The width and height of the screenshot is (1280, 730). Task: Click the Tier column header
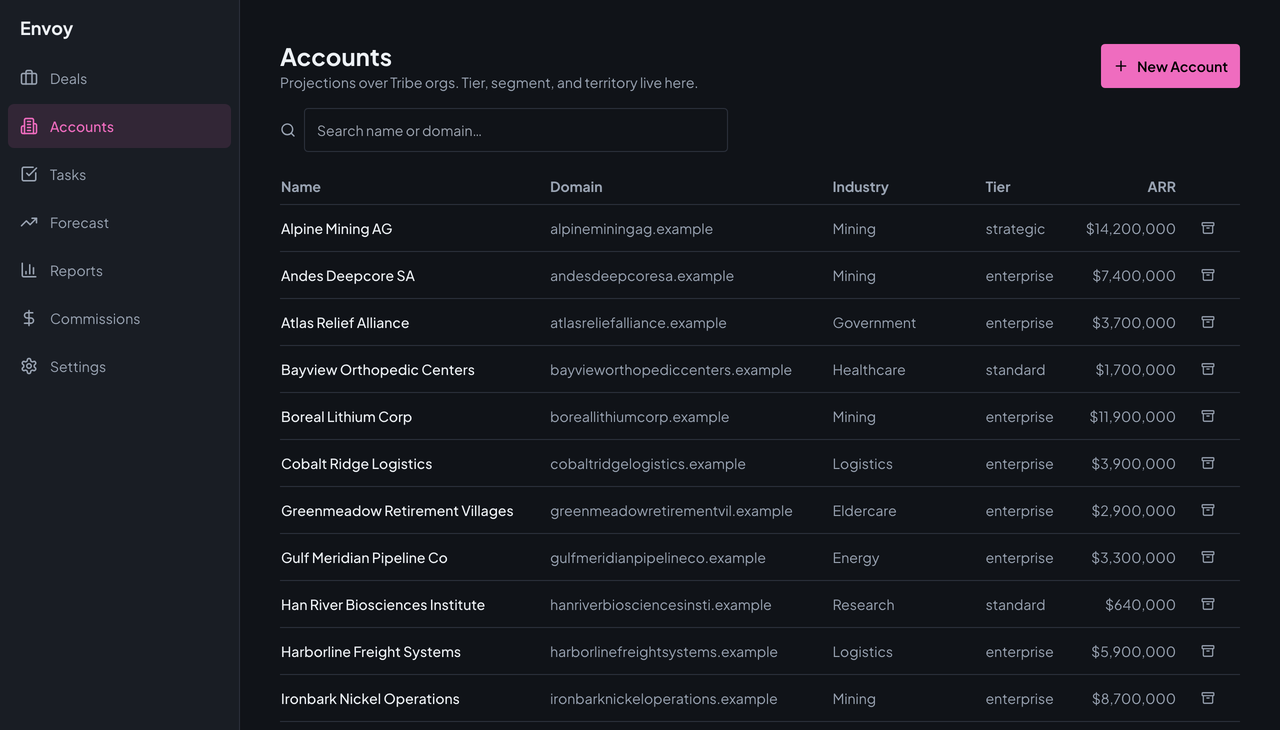point(998,187)
